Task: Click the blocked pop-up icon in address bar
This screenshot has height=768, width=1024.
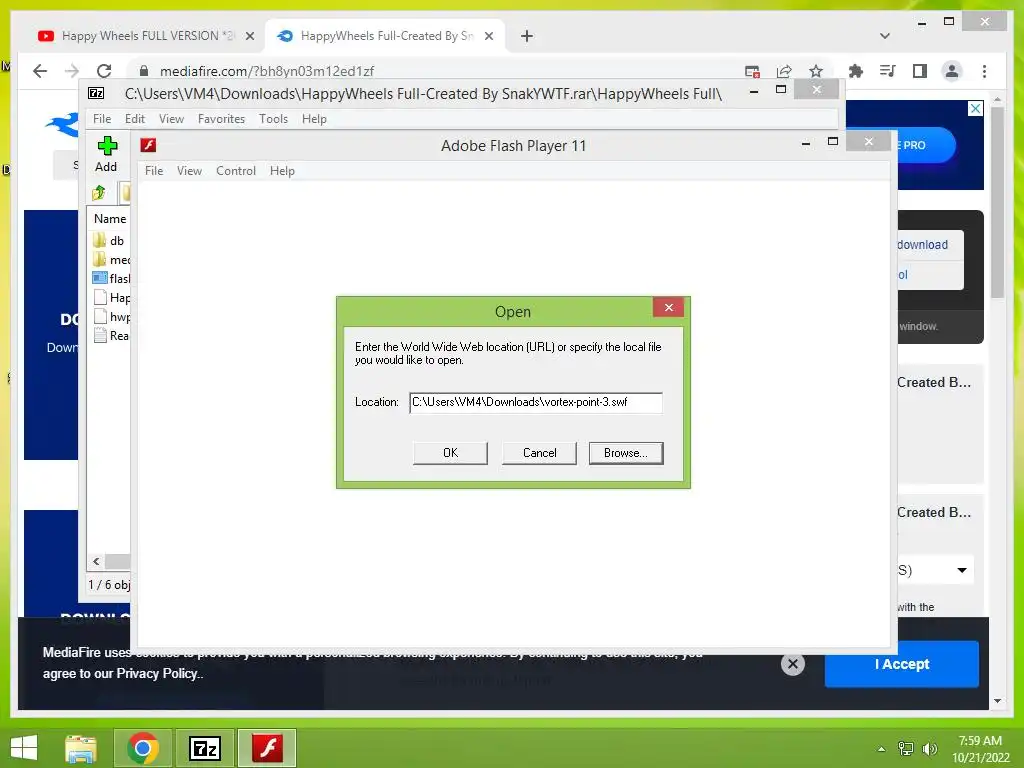Action: 752,71
